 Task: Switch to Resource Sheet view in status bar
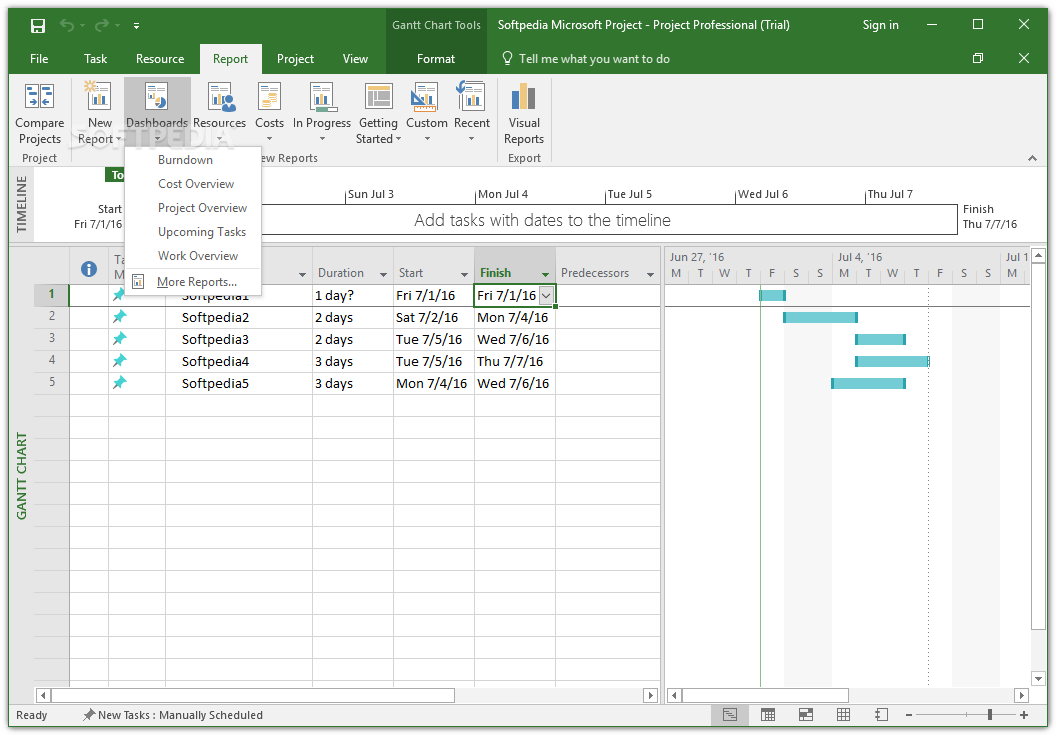[x=843, y=715]
